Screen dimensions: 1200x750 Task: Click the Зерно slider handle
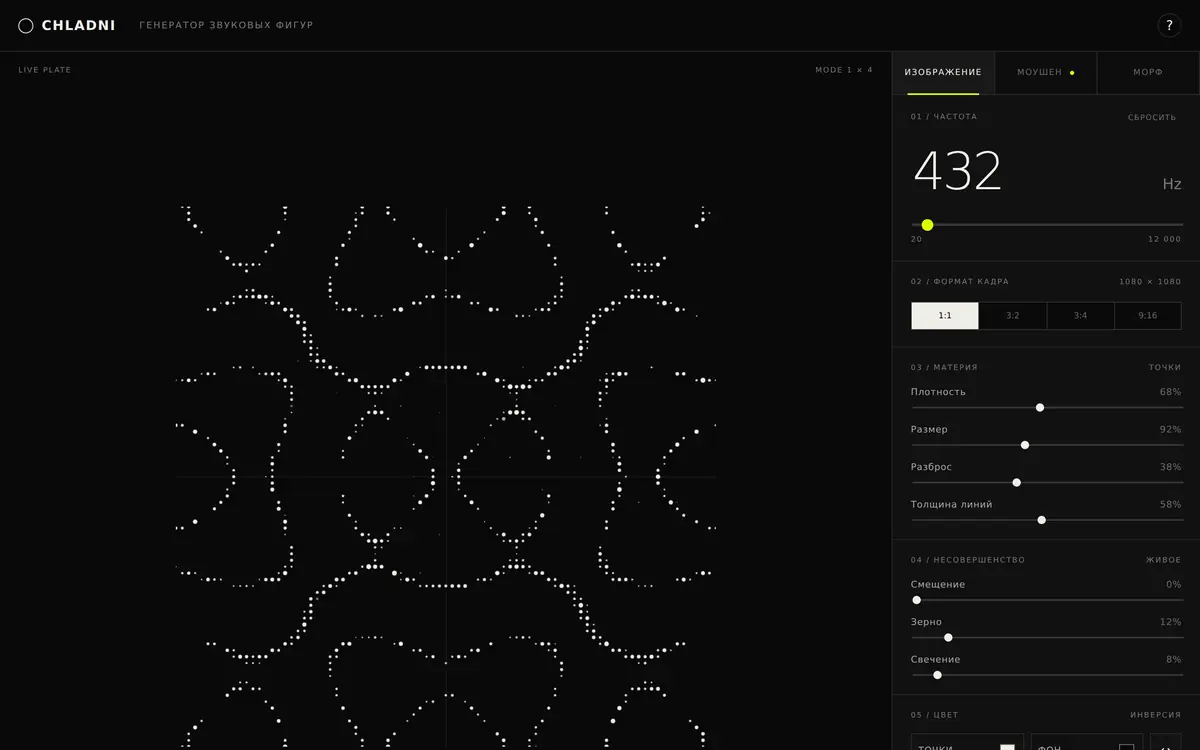(948, 638)
